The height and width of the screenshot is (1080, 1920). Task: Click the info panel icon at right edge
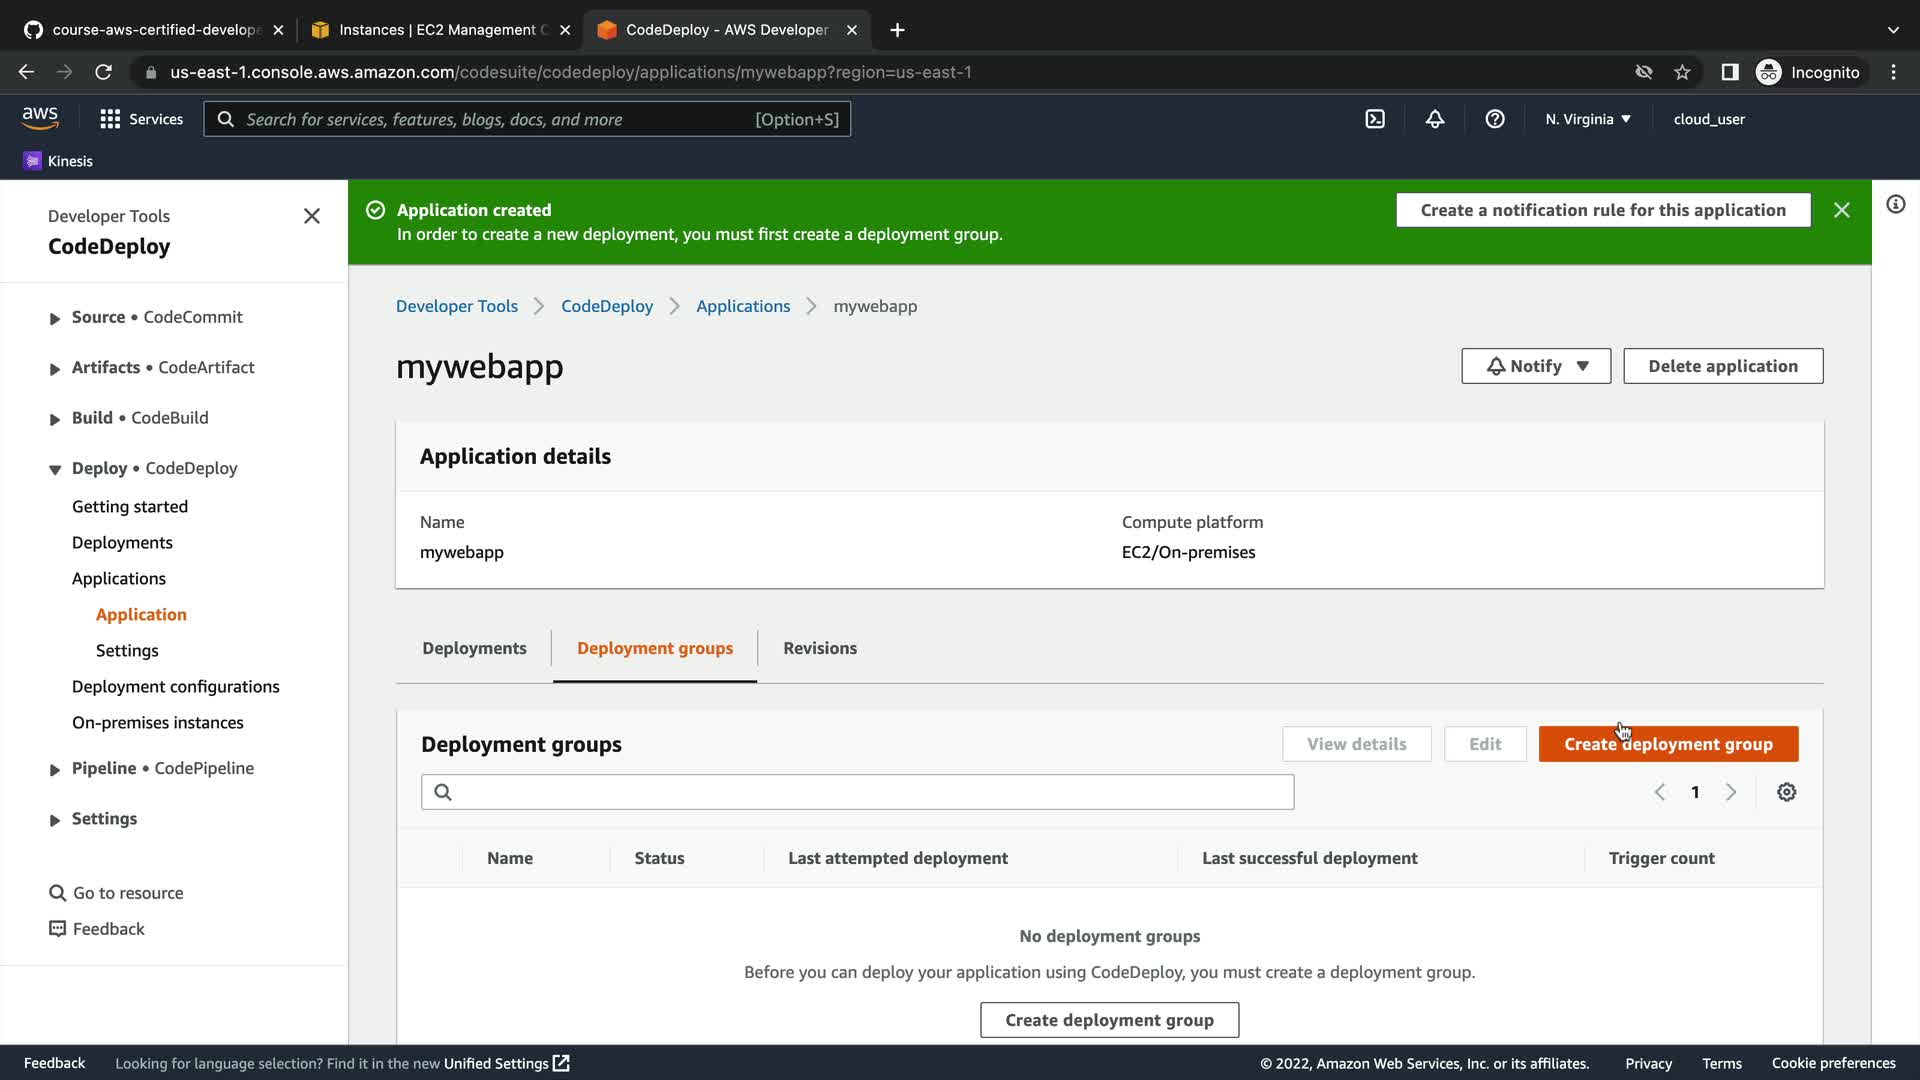click(1895, 205)
